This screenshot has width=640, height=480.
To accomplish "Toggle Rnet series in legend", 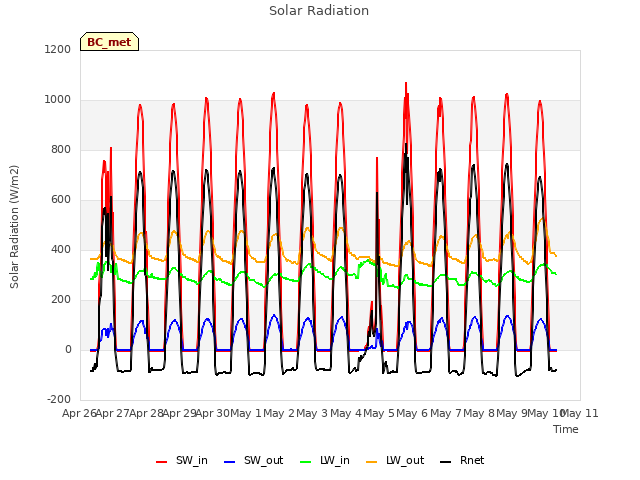I will pyautogui.click(x=462, y=461).
